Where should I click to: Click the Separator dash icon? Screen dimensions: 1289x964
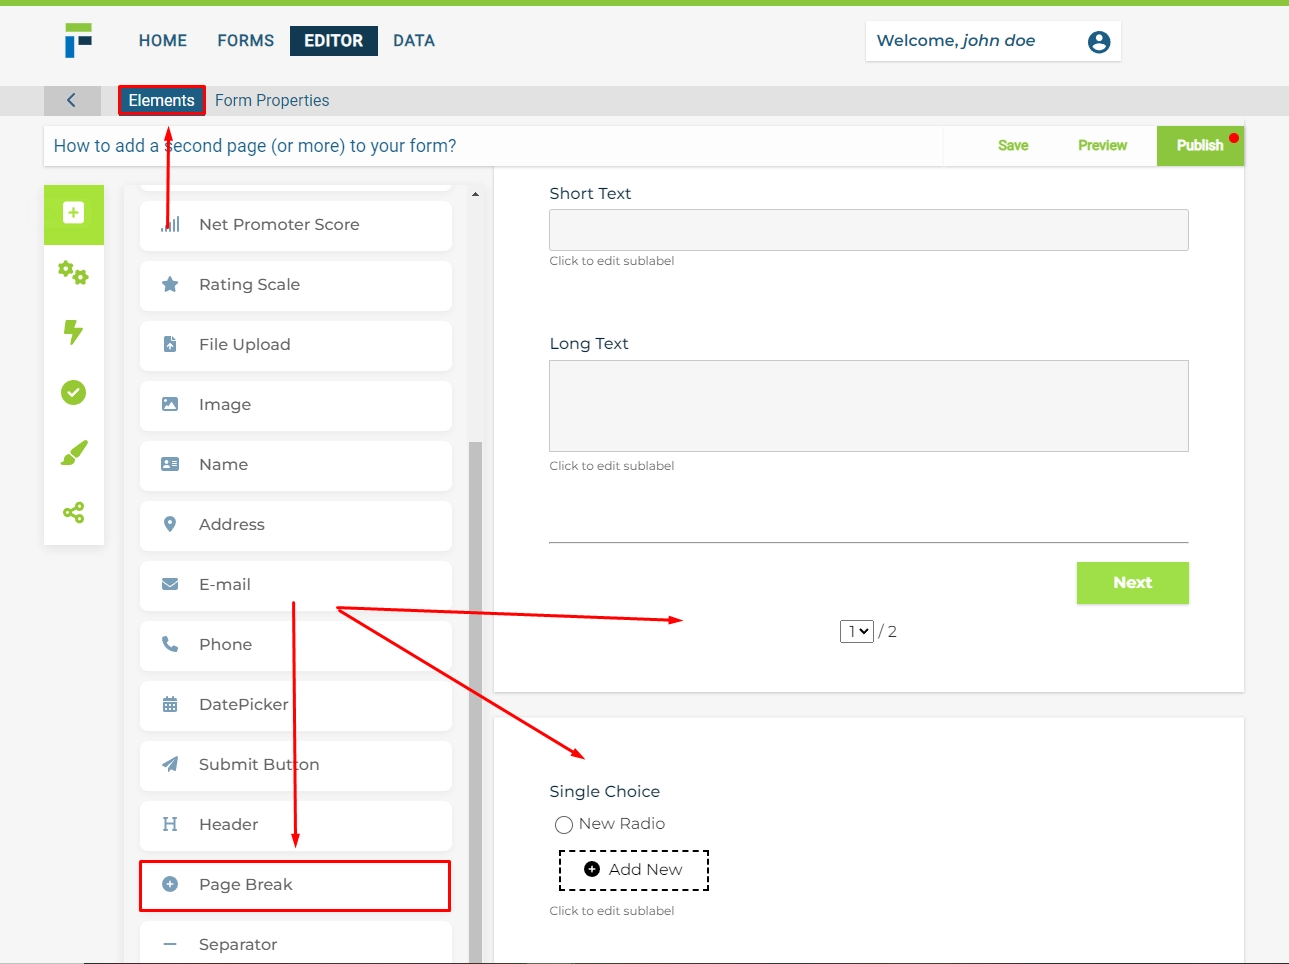tap(170, 944)
